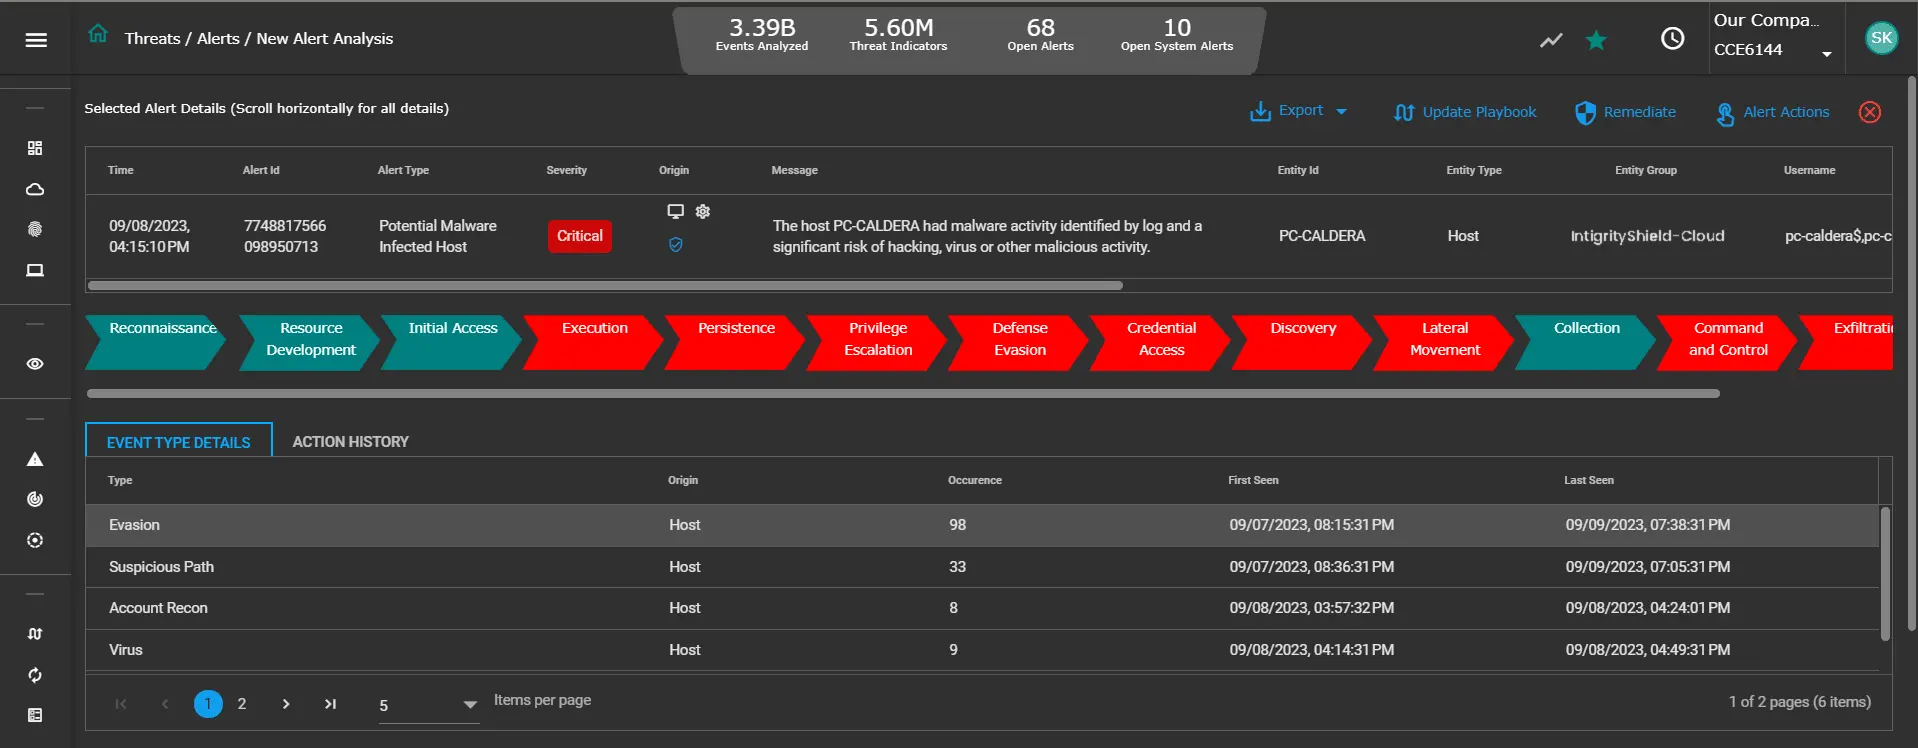Screen dimensions: 1918x748
Task: Select the Initial Access stage
Action: click(x=452, y=342)
